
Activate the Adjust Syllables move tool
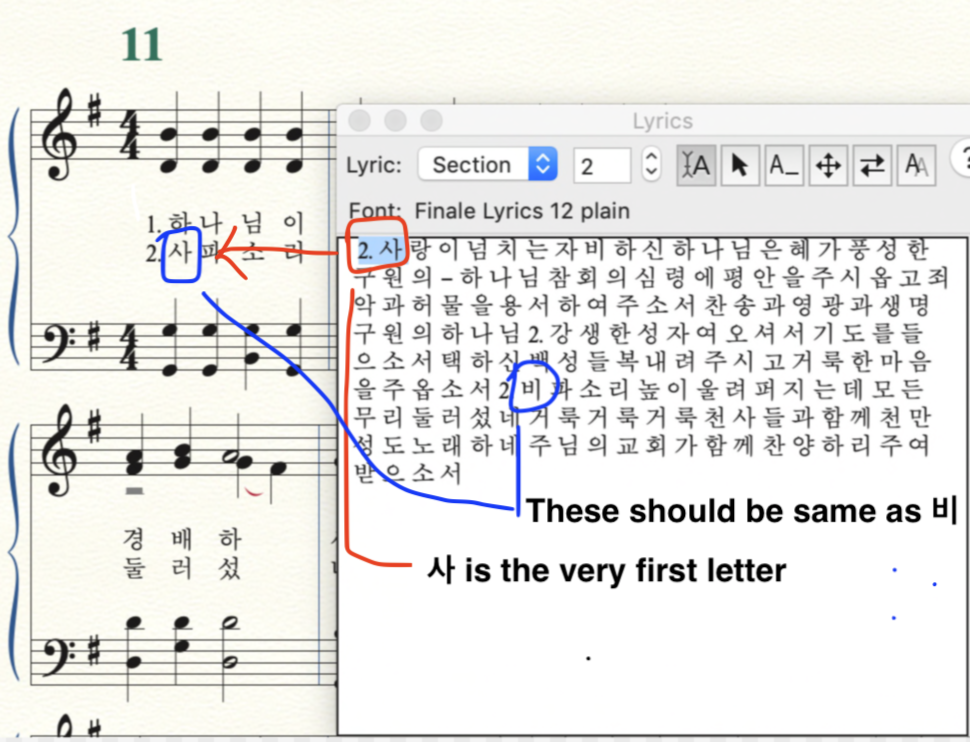828,165
